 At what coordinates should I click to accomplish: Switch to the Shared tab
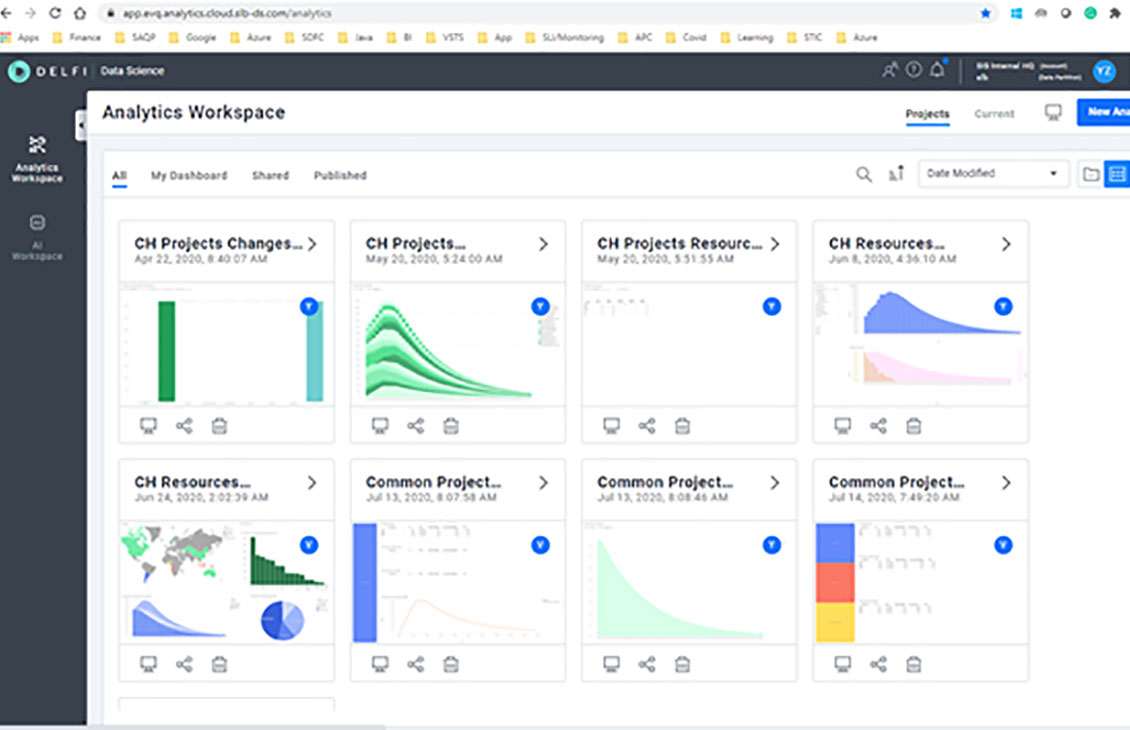pos(270,175)
